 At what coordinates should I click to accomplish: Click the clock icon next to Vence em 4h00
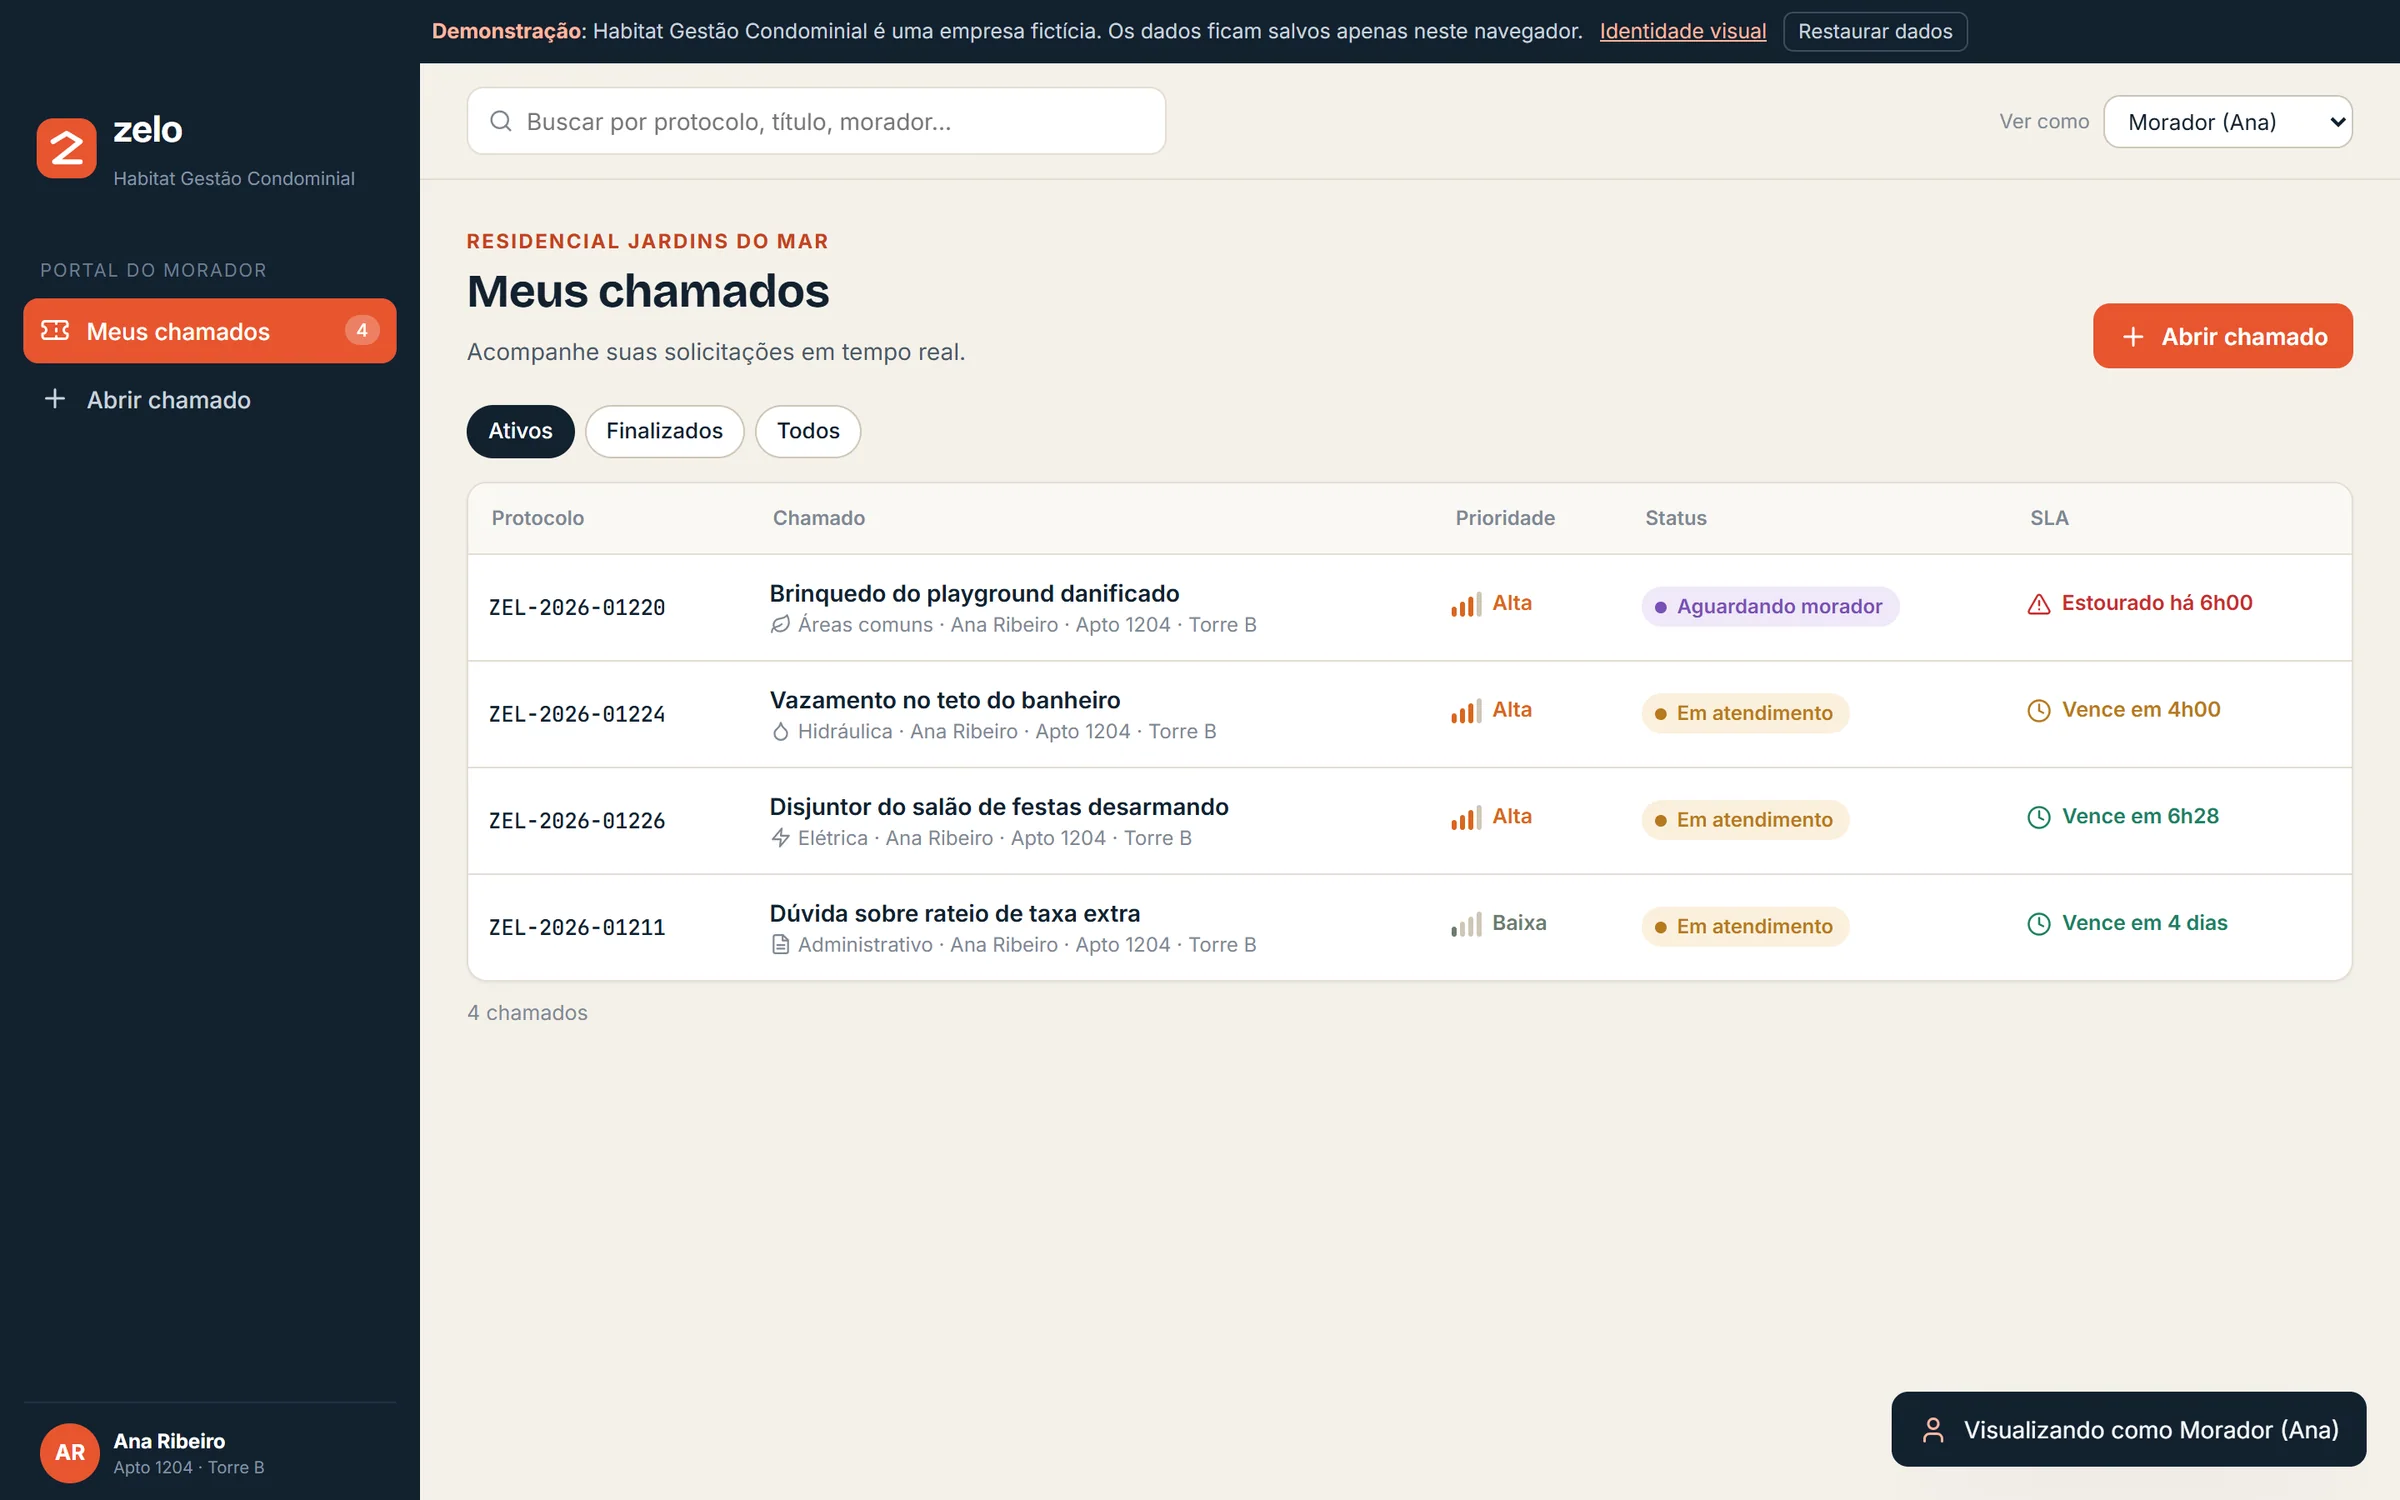coord(2038,711)
